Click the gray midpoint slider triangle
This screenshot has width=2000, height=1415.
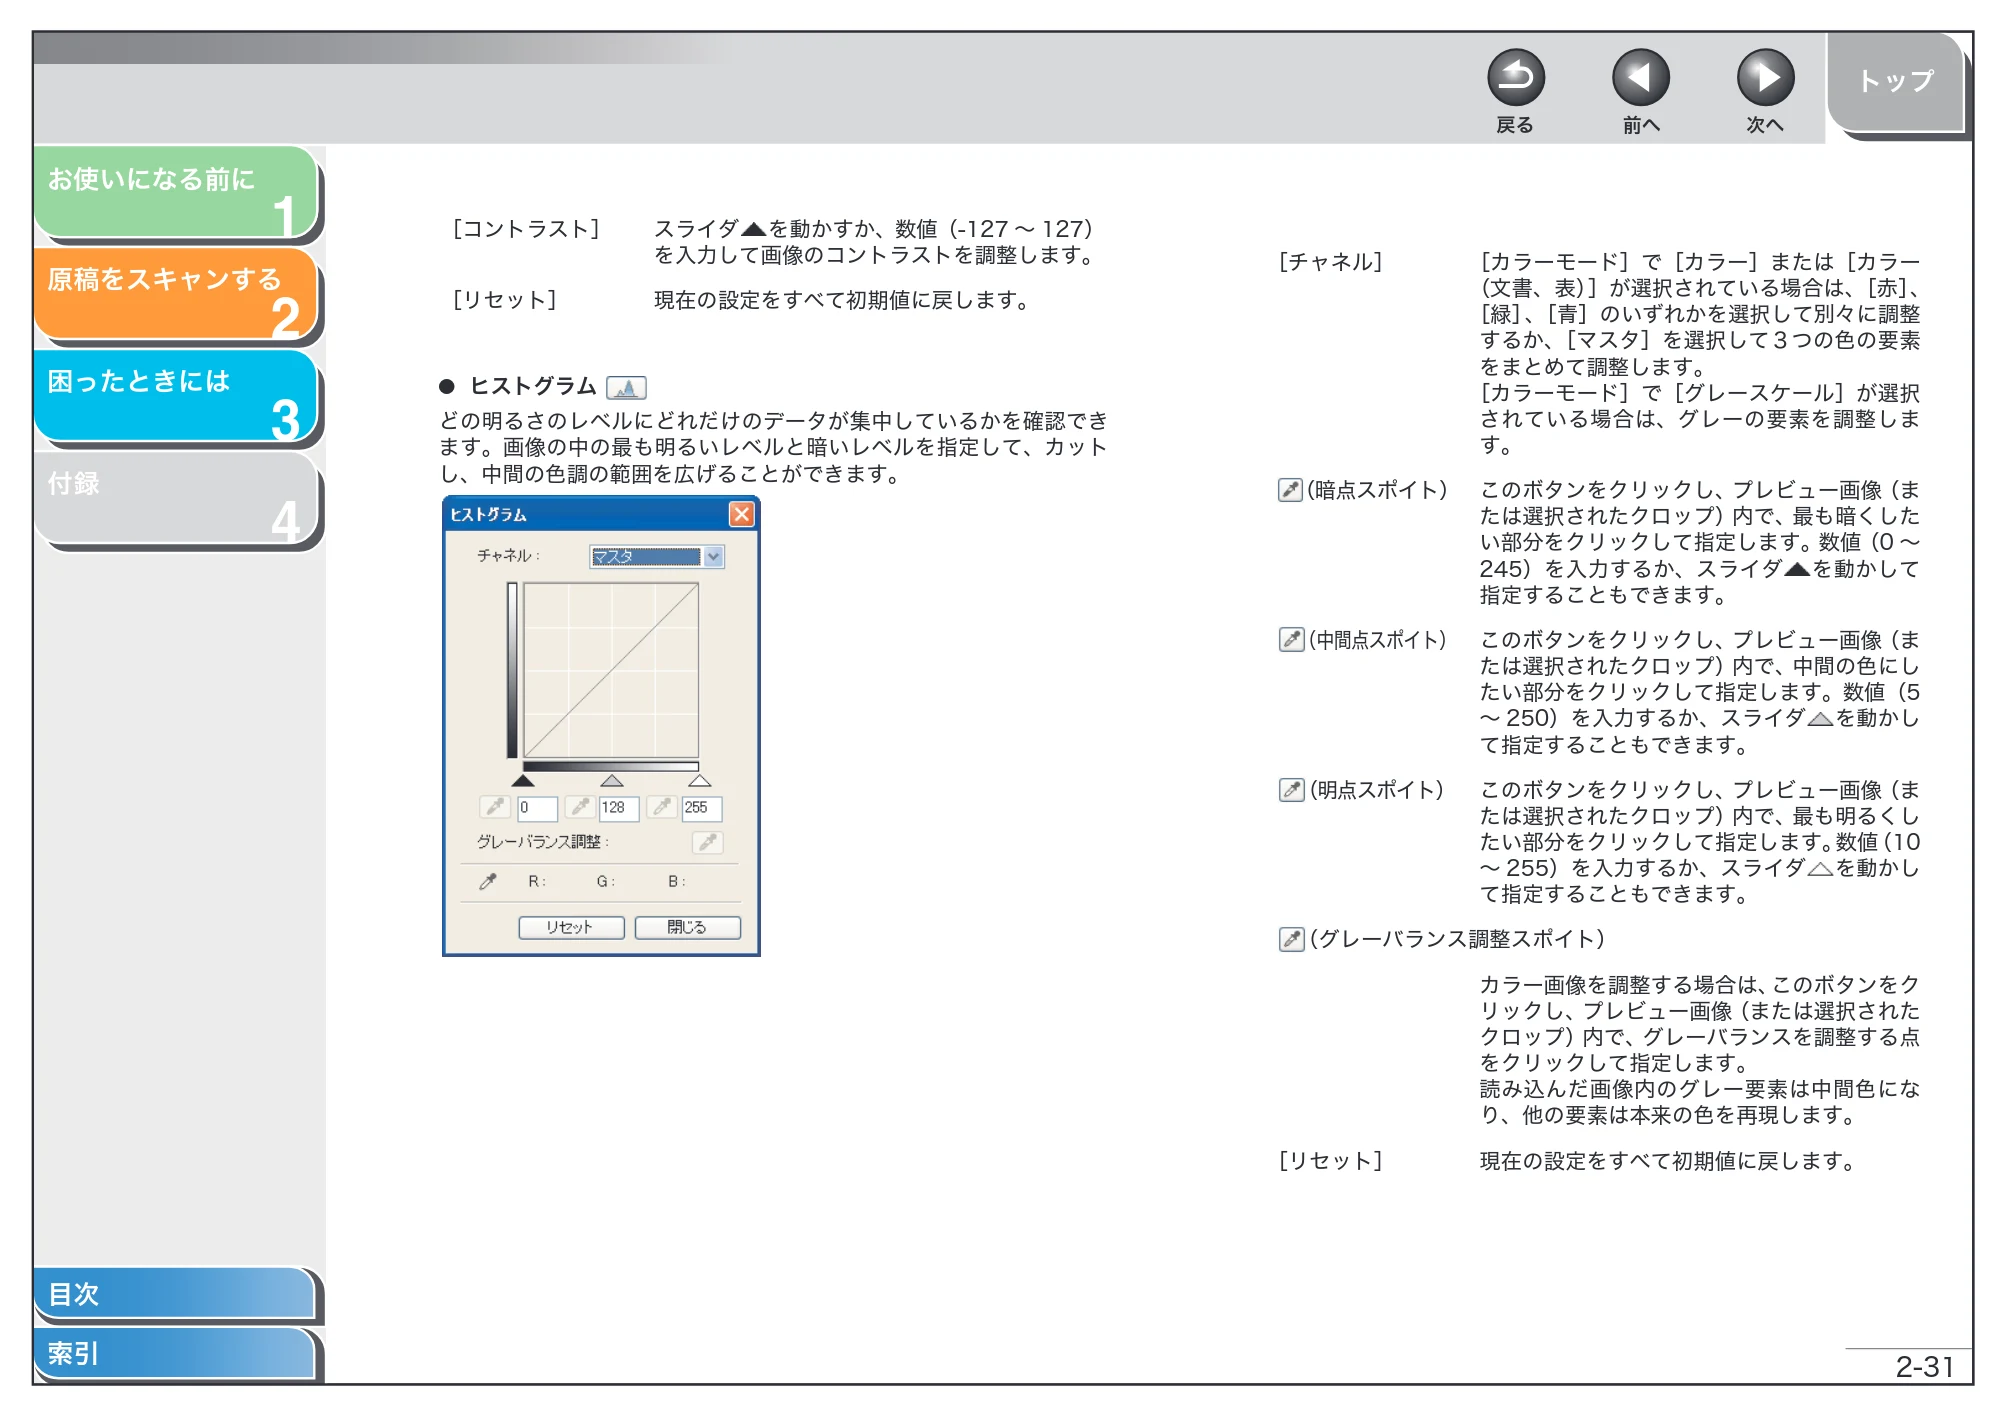point(612,780)
